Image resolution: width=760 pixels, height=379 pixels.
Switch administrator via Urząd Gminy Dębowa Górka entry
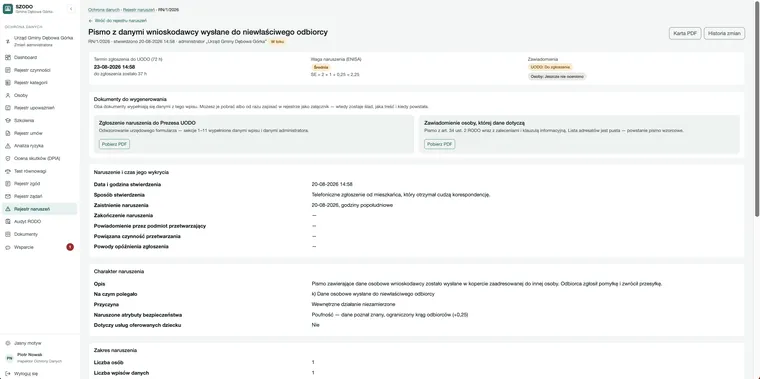[39, 41]
